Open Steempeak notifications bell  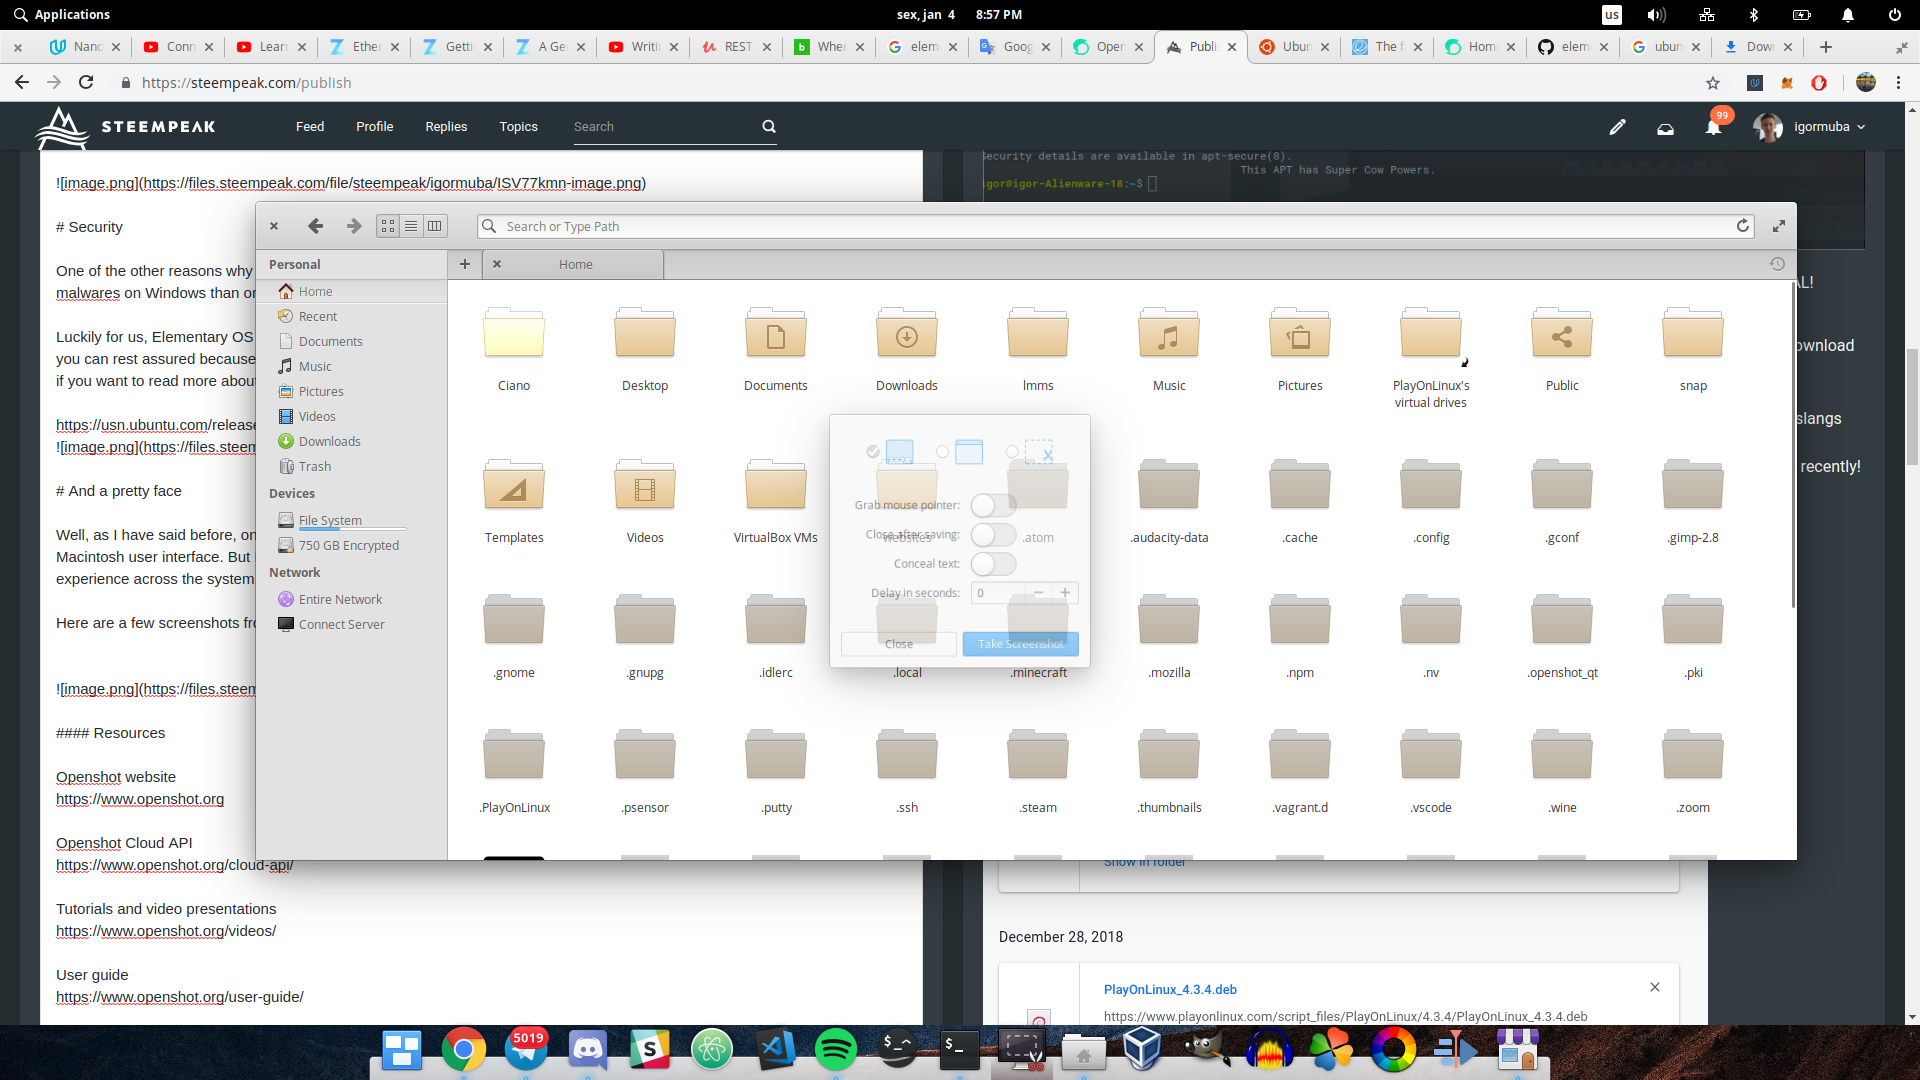click(1713, 127)
